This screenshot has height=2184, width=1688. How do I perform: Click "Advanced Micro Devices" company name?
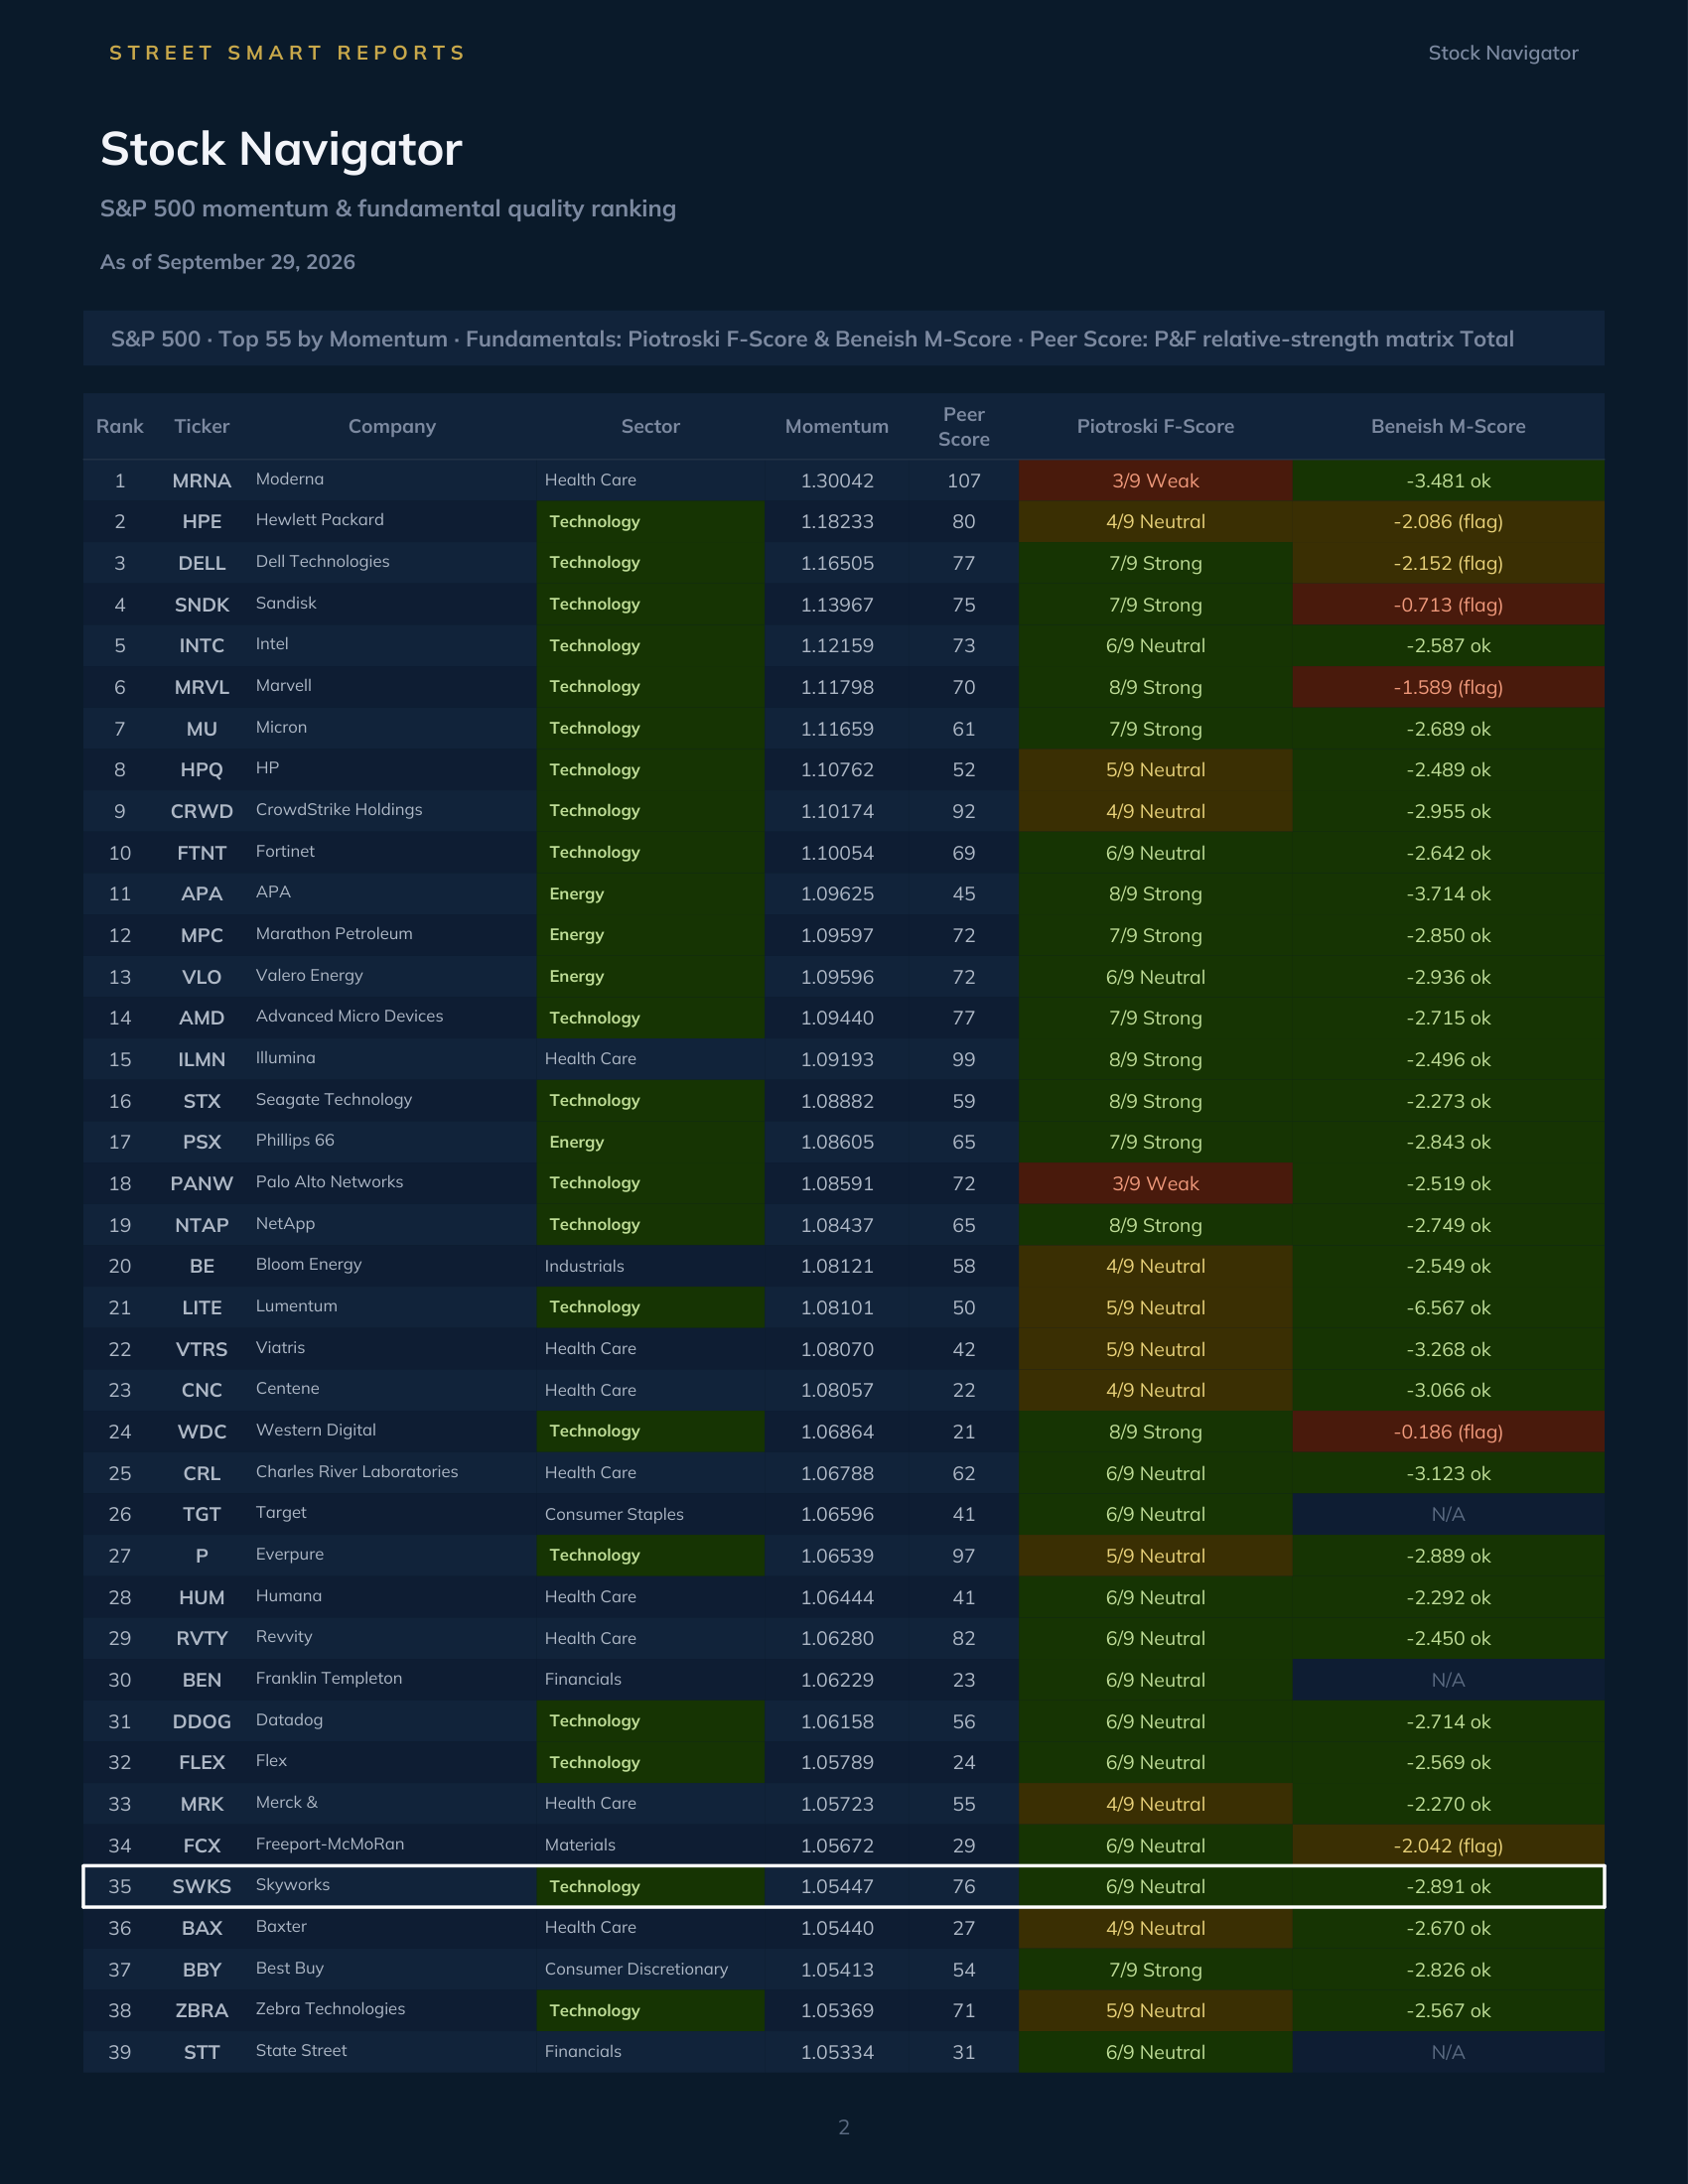pyautogui.click(x=349, y=1016)
